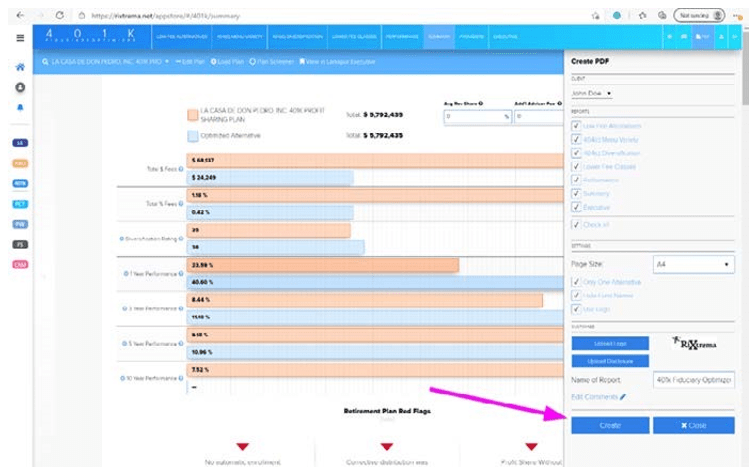The image size is (754, 467).
Task: Click the orange plan legend swatch
Action: [x=192, y=116]
